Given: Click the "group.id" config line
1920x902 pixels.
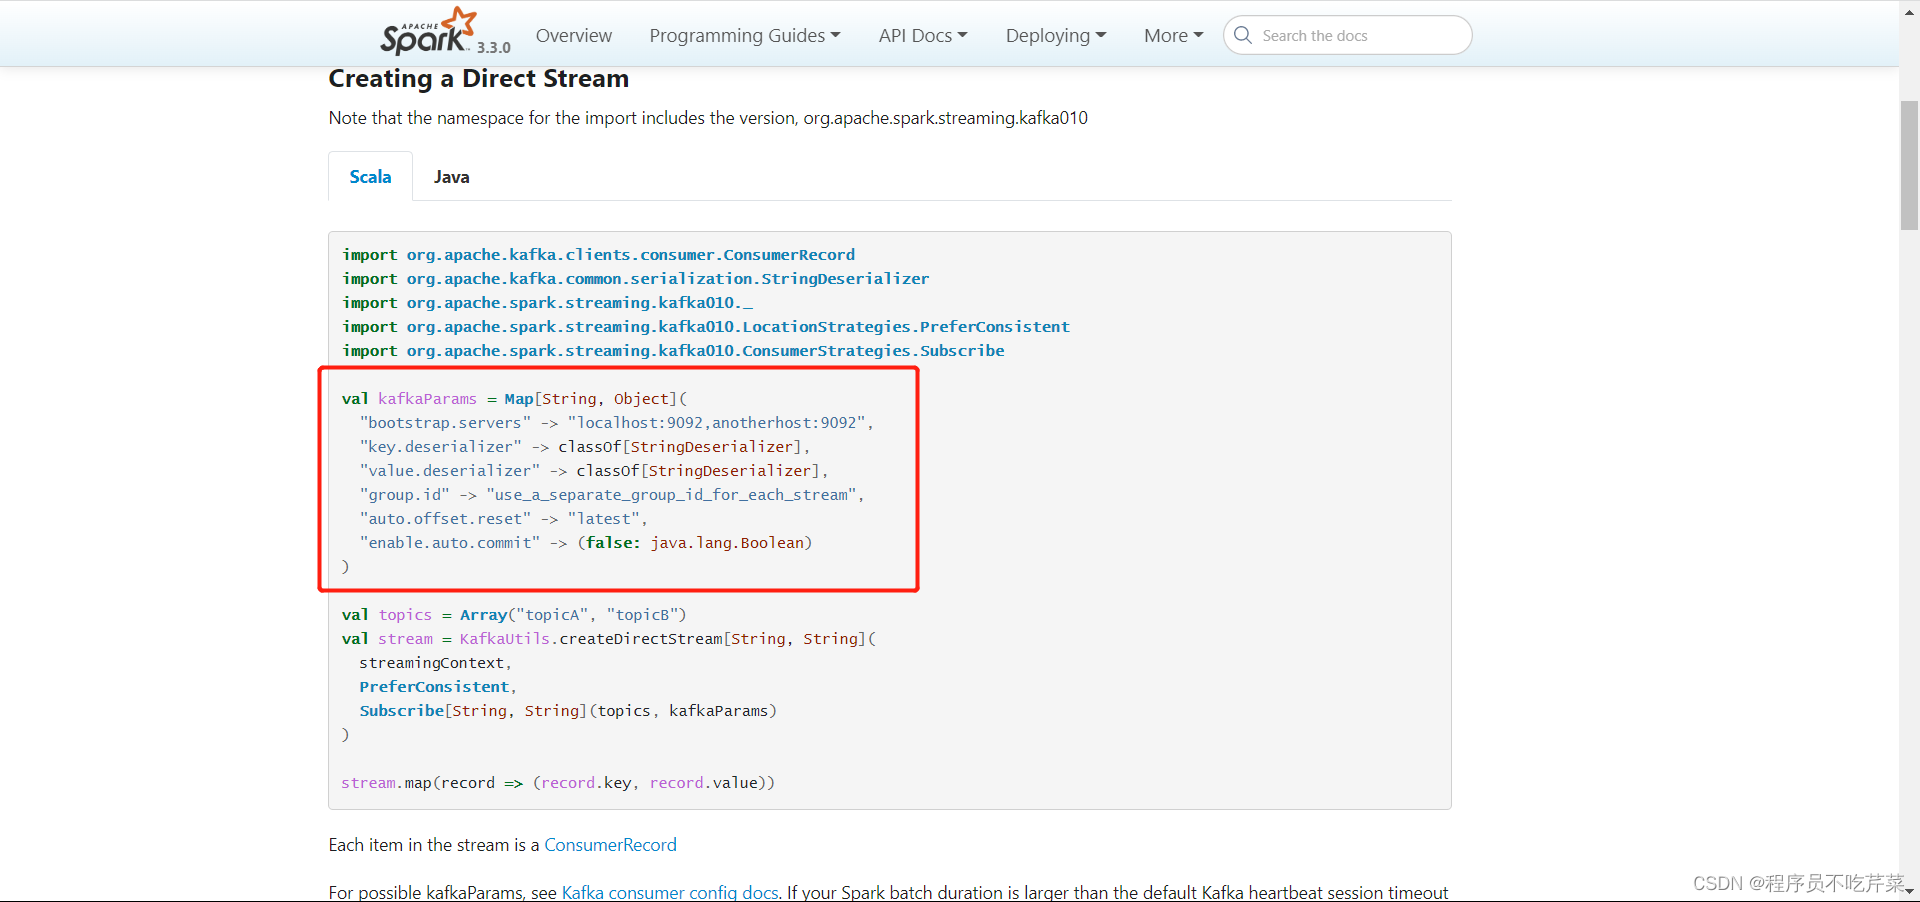Looking at the screenshot, I should [x=612, y=495].
